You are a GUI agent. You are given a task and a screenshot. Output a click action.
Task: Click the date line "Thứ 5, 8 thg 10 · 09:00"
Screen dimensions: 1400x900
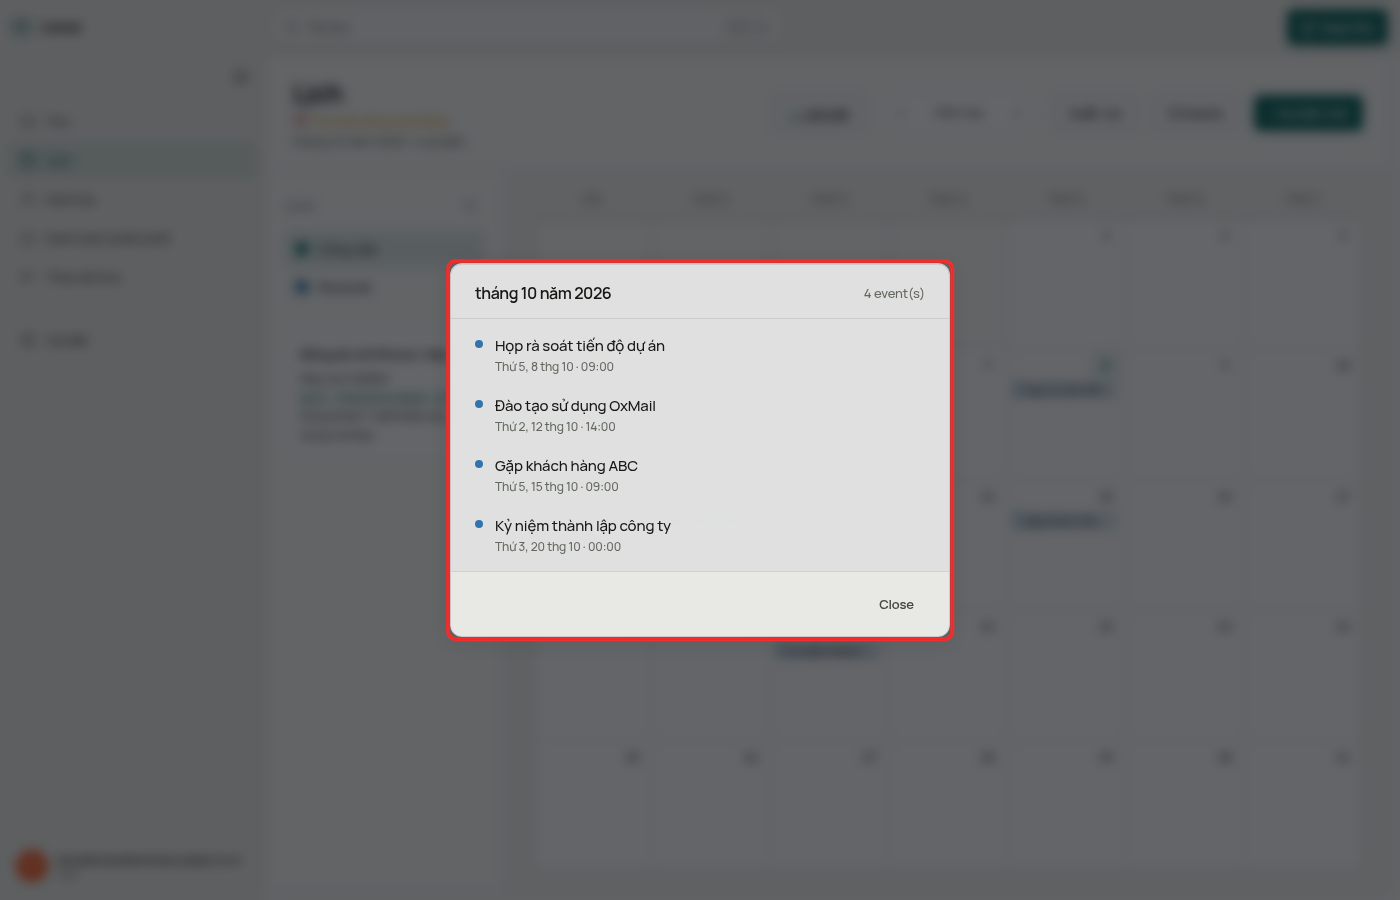tap(554, 367)
